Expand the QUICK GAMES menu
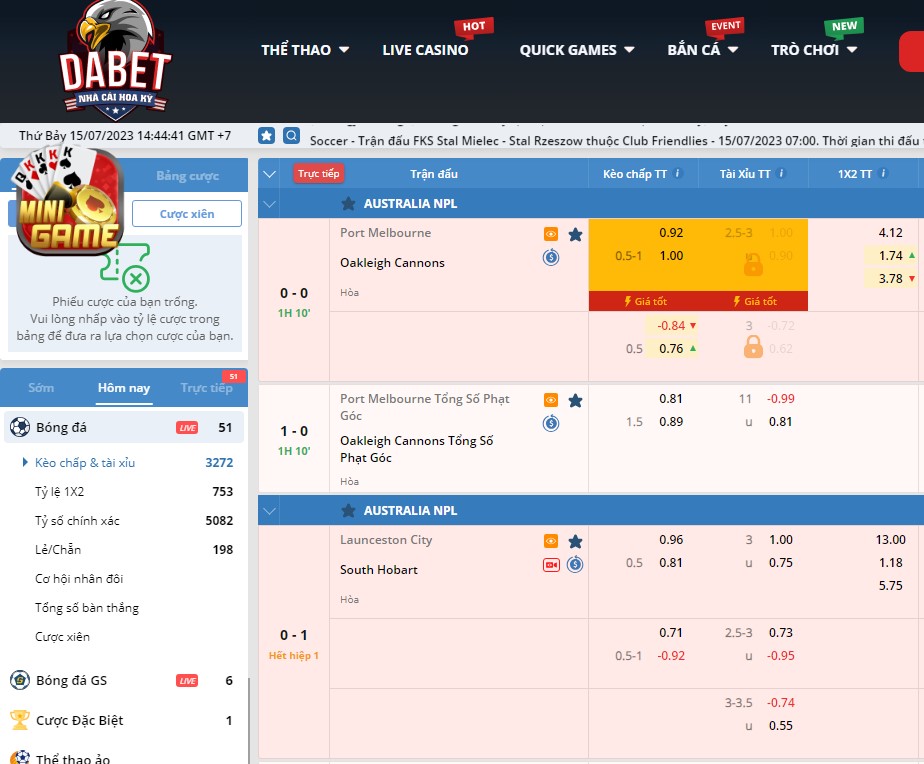 pos(577,50)
